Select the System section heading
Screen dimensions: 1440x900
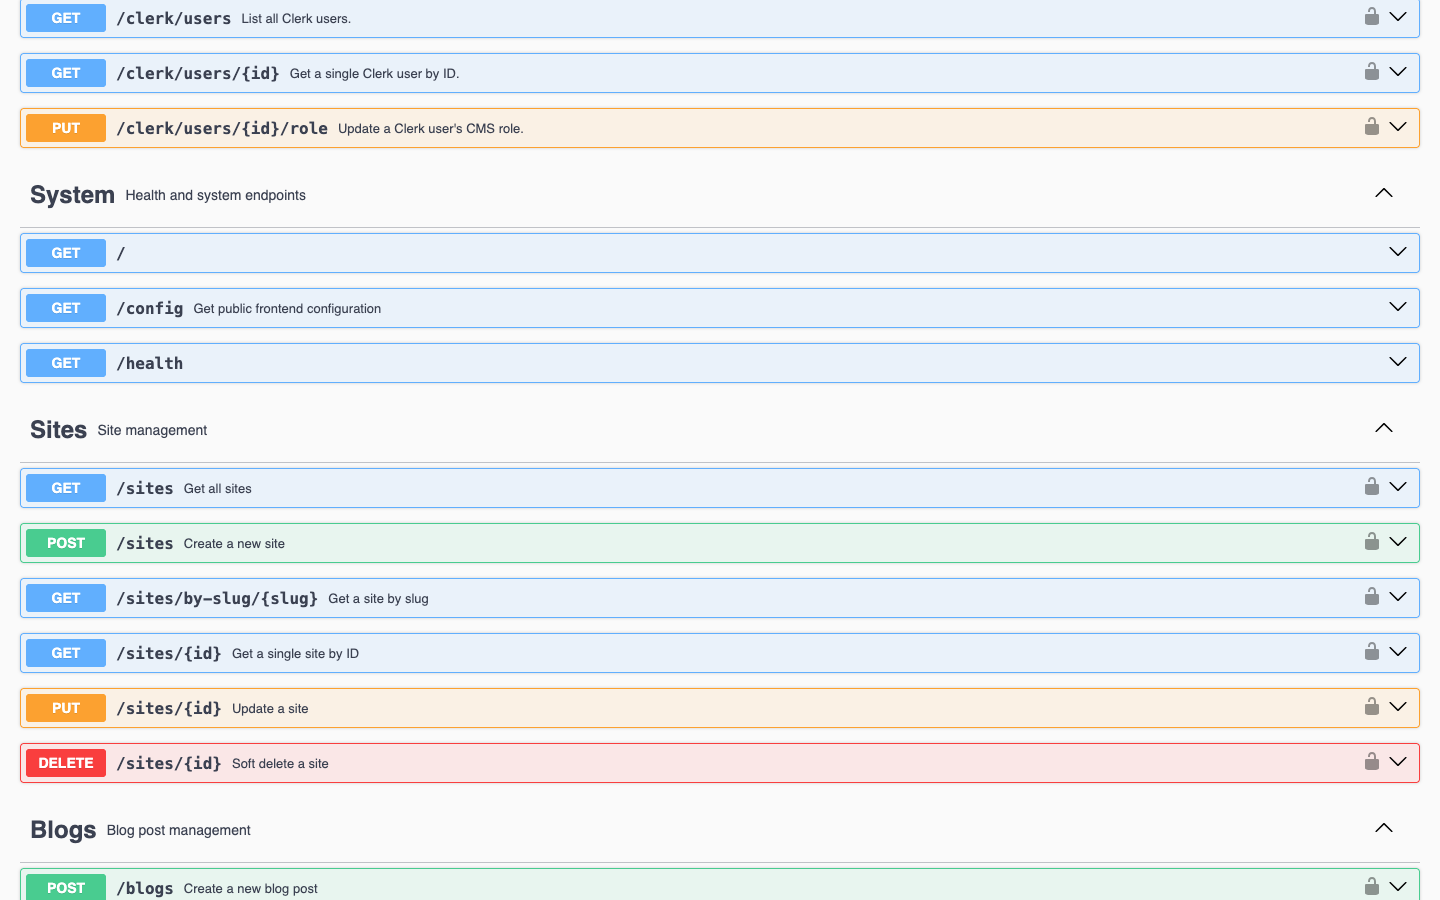[x=71, y=194]
